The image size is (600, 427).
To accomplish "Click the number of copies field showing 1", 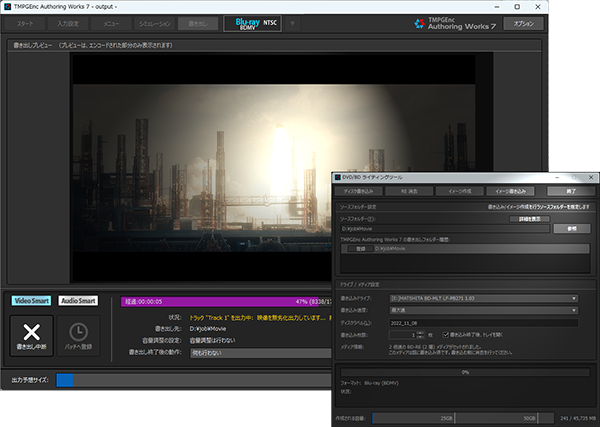I will [403, 335].
